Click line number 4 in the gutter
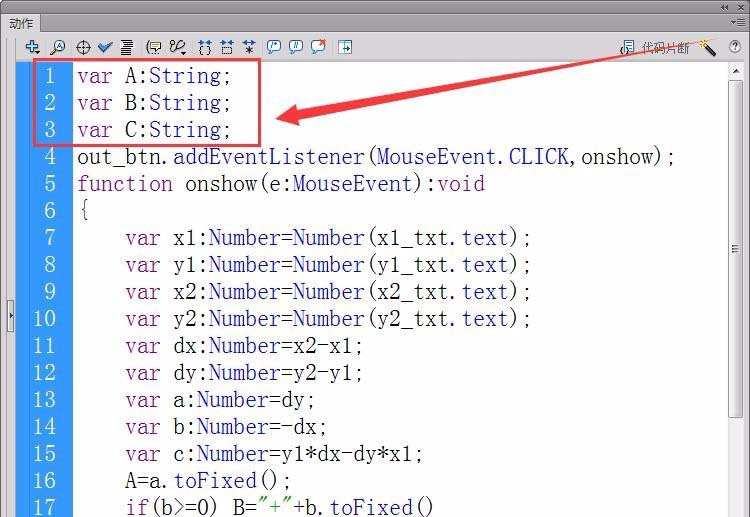Image resolution: width=750 pixels, height=517 pixels. (50, 156)
